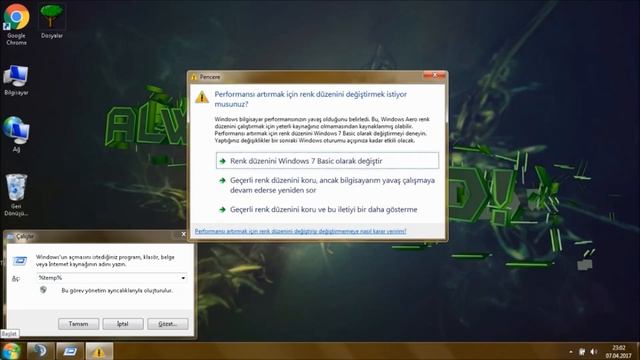This screenshot has width=640, height=360.
Task: Open the Google Chrome desktop shortcut
Action: pyautogui.click(x=16, y=24)
